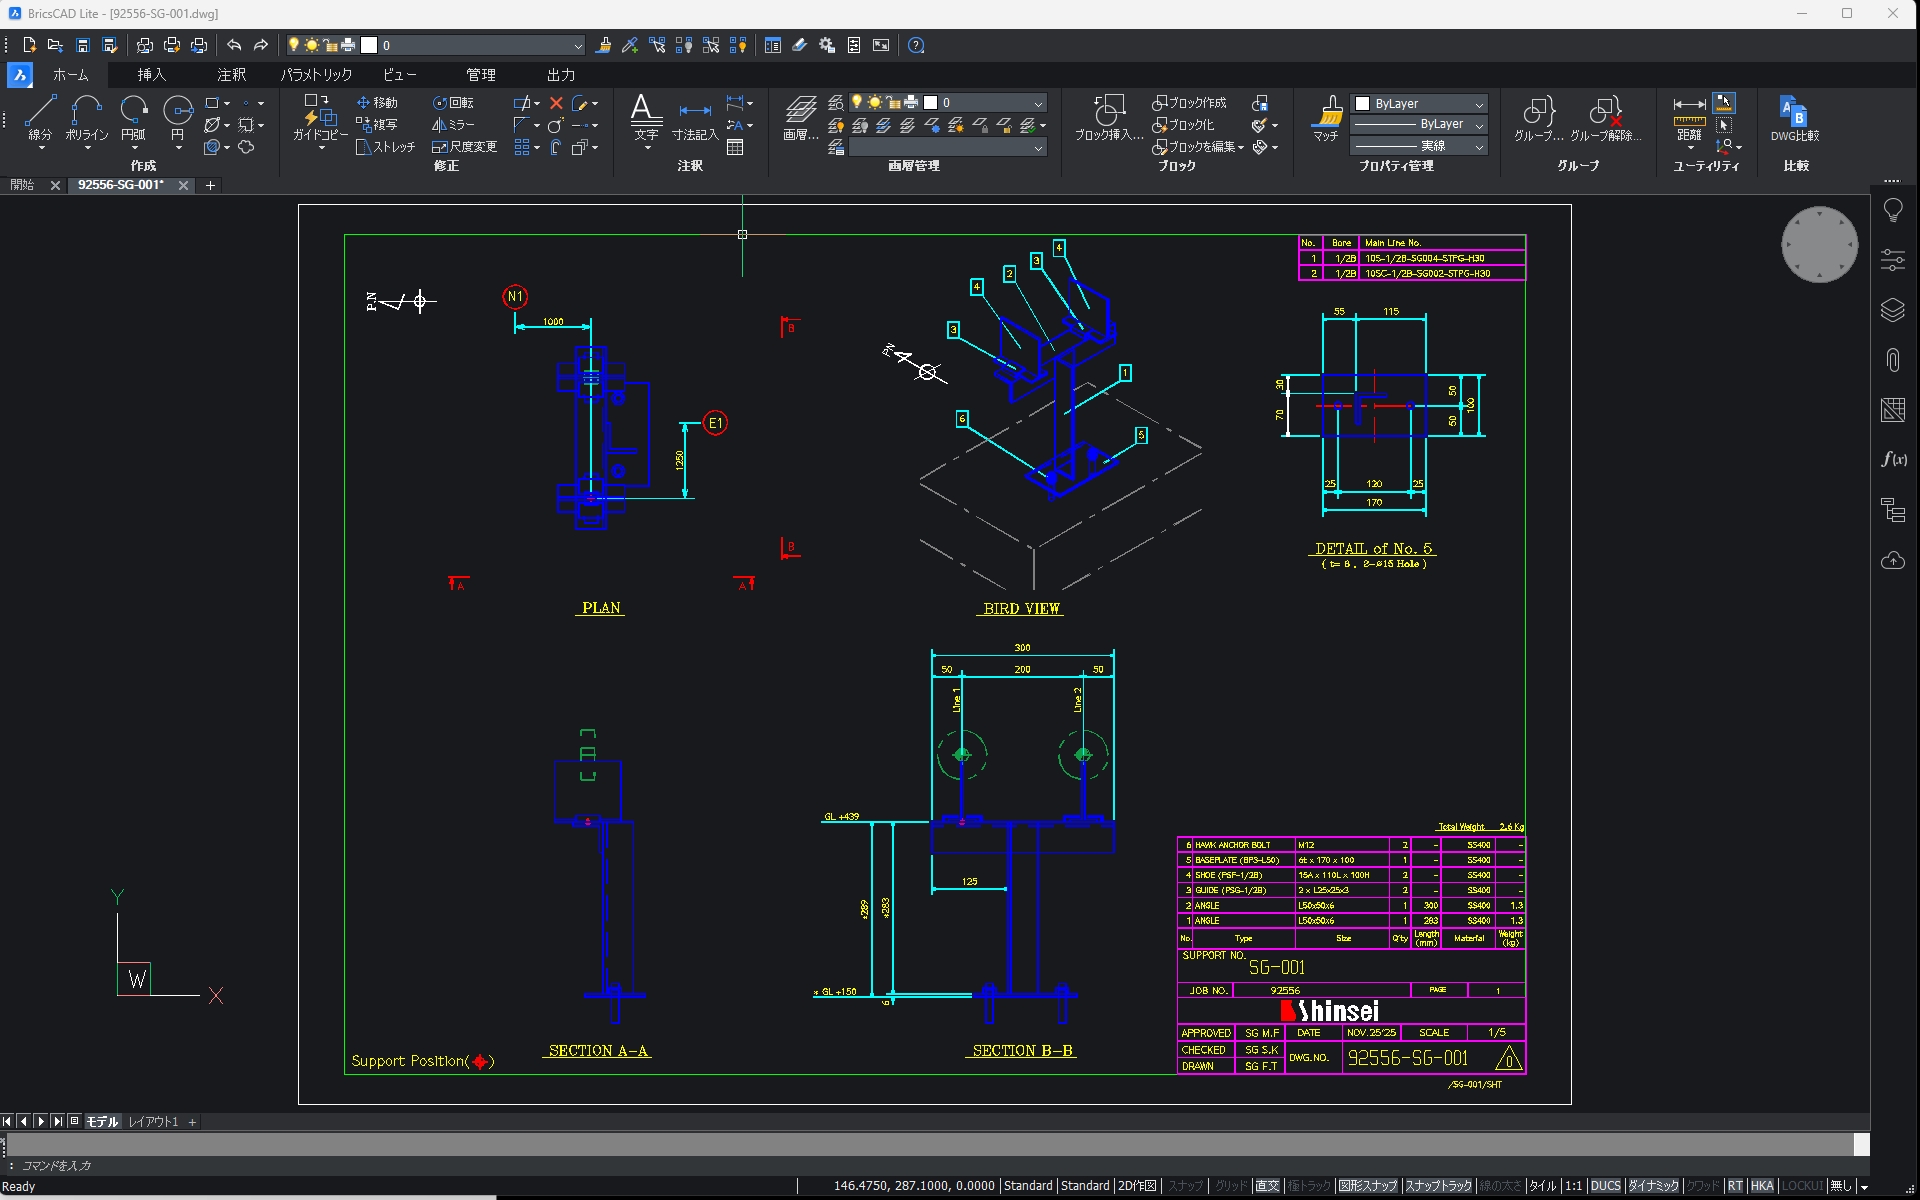Close the 92556-SG-001 drawing tab
The height and width of the screenshot is (1200, 1920).
(183, 185)
